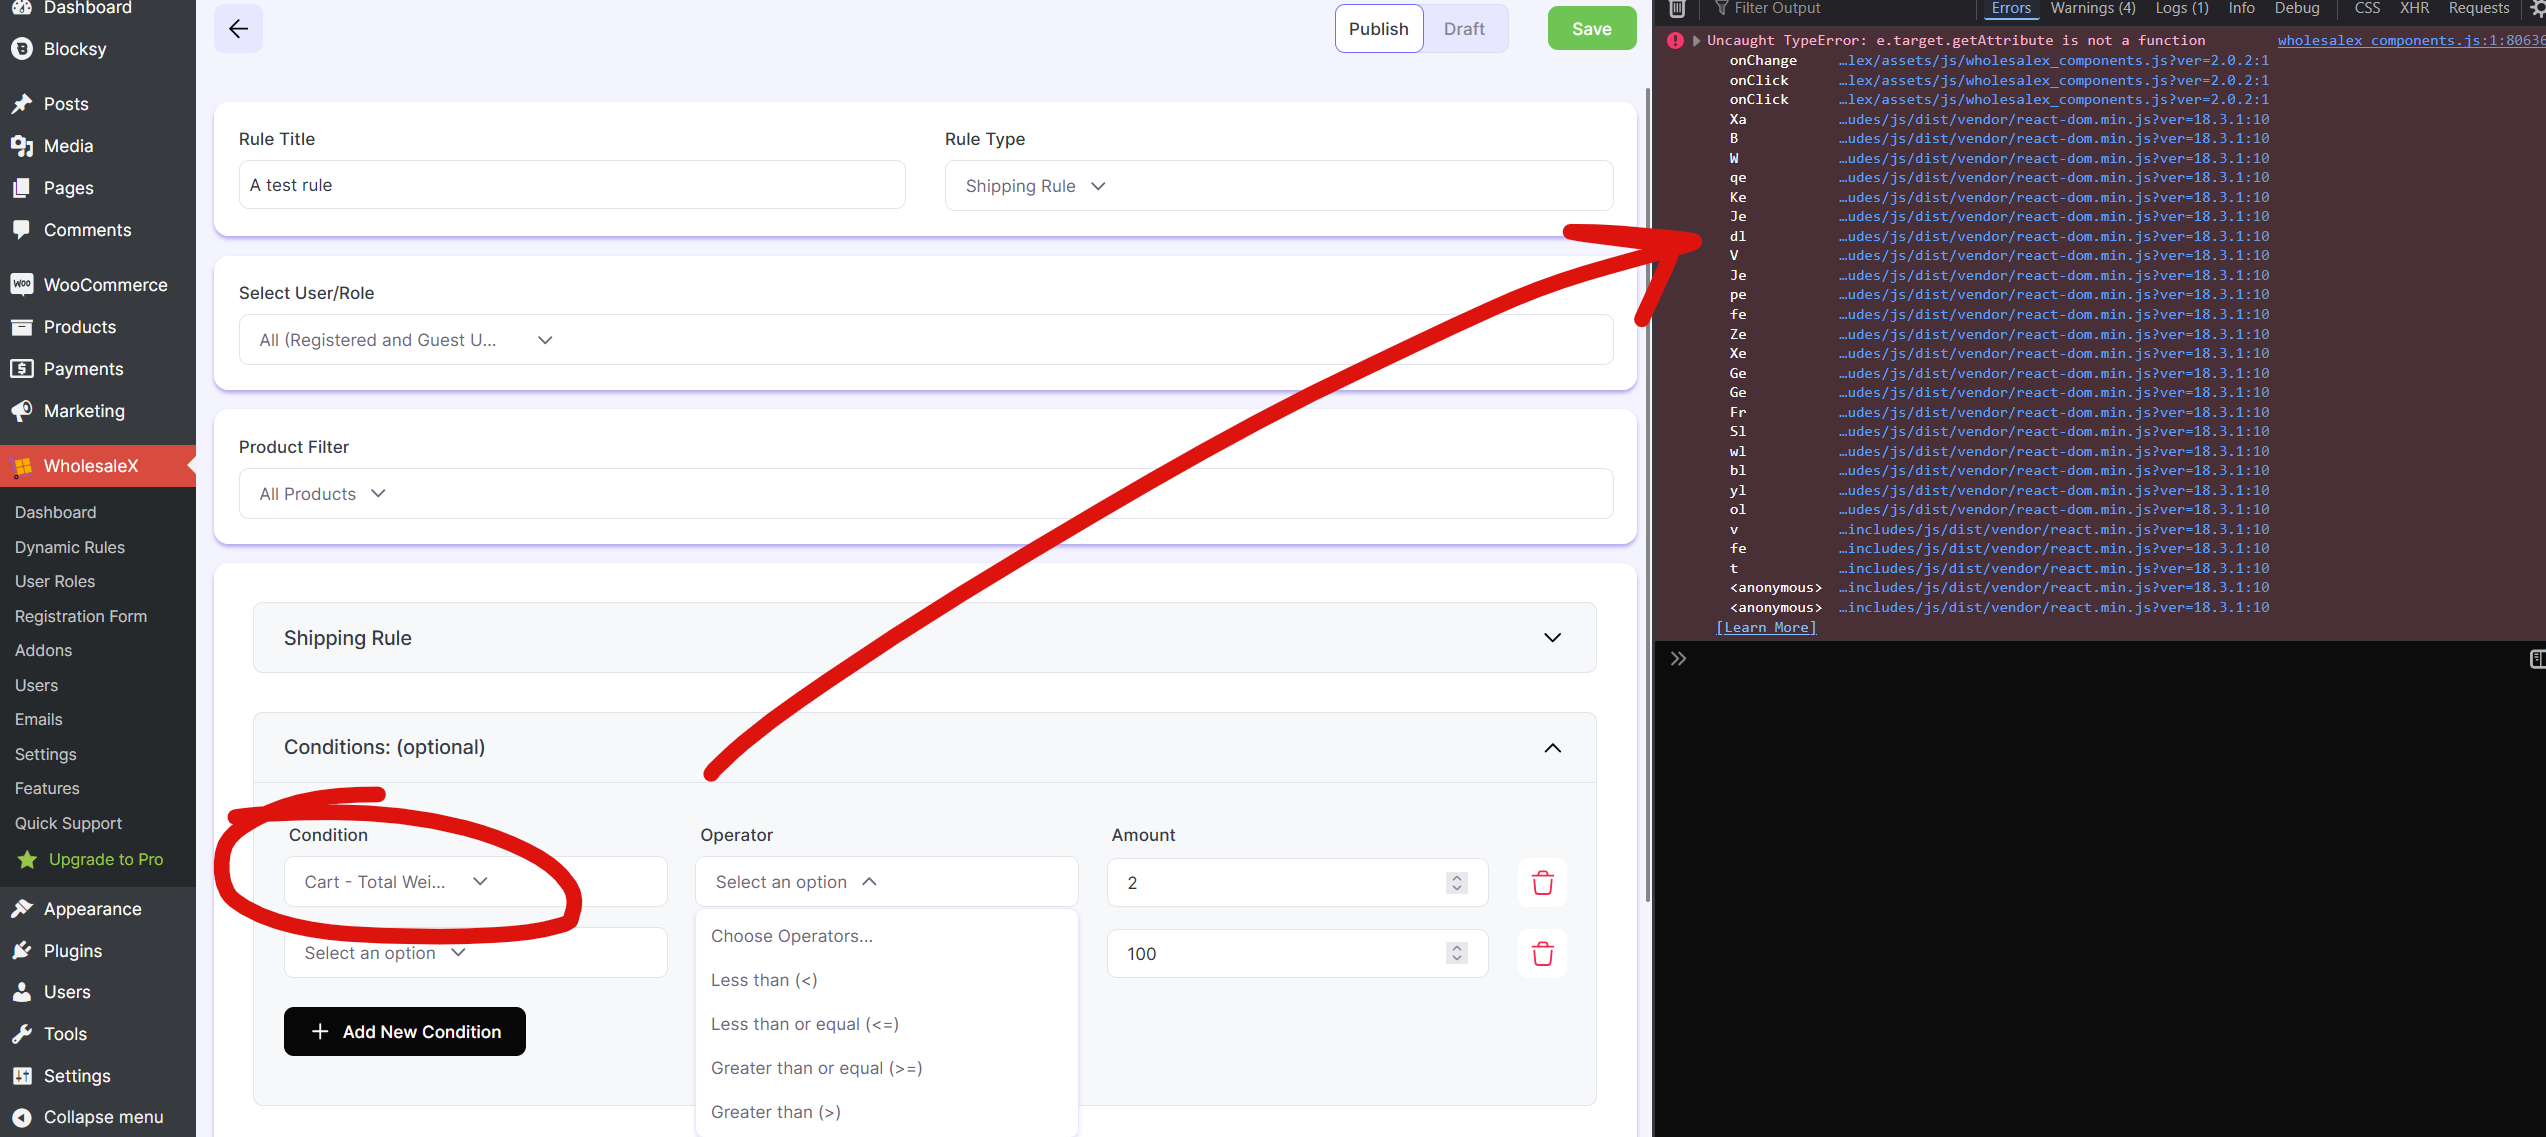This screenshot has height=1137, width=2546.
Task: Click Add New Condition button
Action: (x=404, y=1031)
